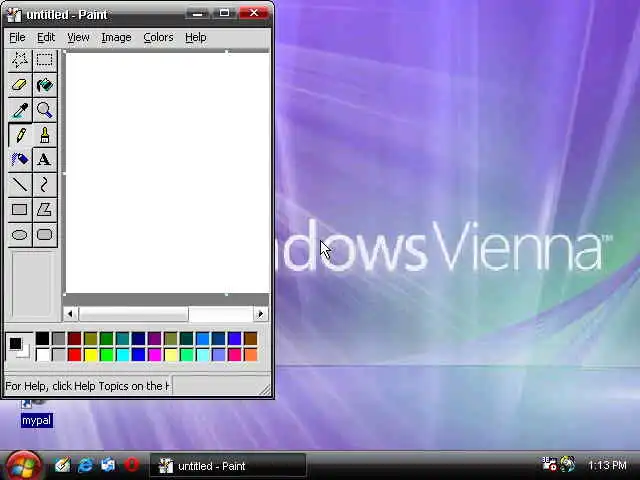The height and width of the screenshot is (480, 640).
Task: Click the notepad pencil quick launch icon
Action: 62,465
